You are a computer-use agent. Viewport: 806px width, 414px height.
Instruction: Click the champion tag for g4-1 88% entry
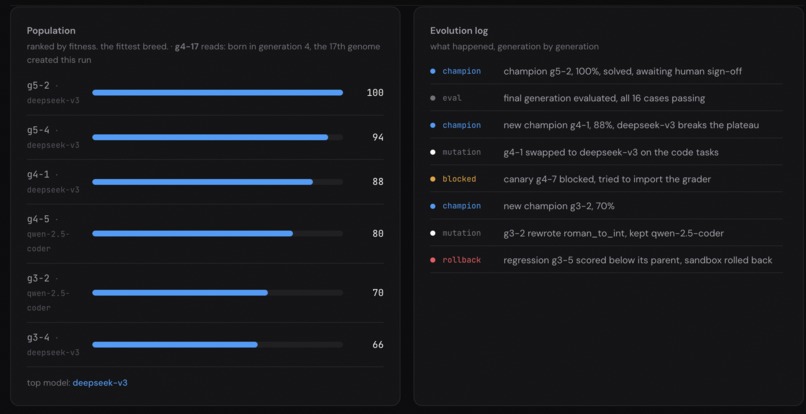point(462,125)
